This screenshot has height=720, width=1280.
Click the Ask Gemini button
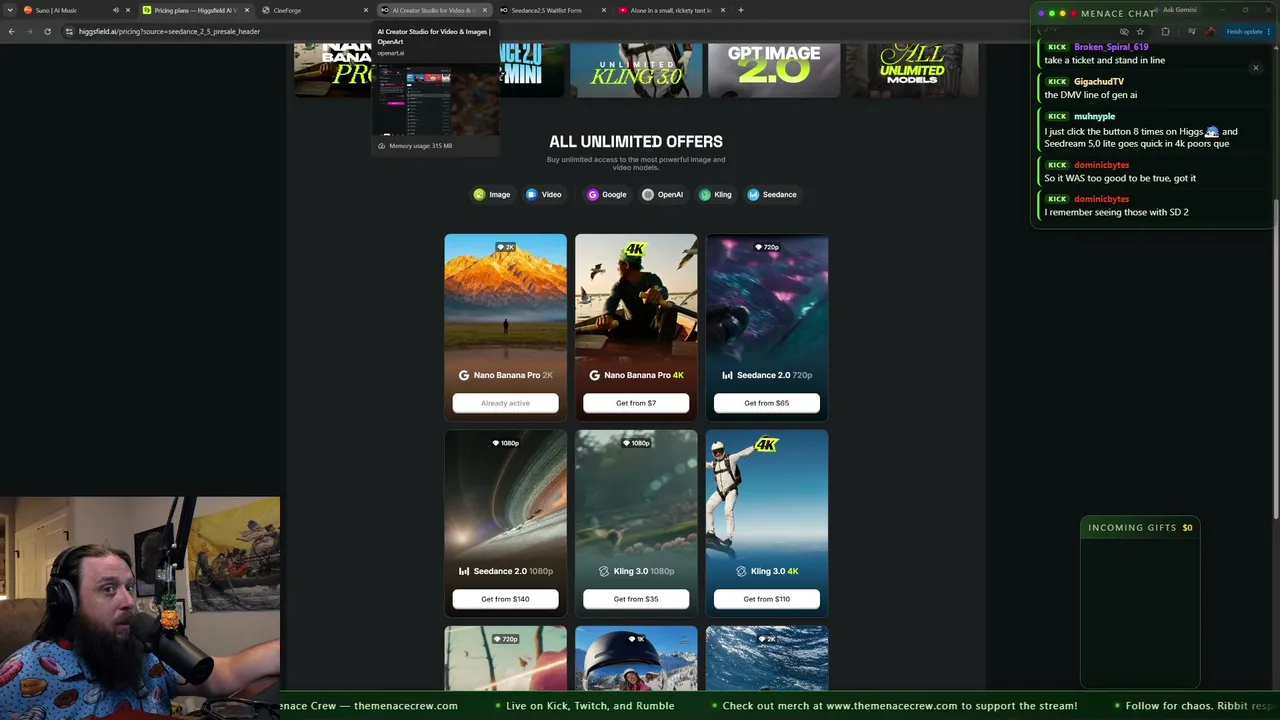click(x=1175, y=10)
